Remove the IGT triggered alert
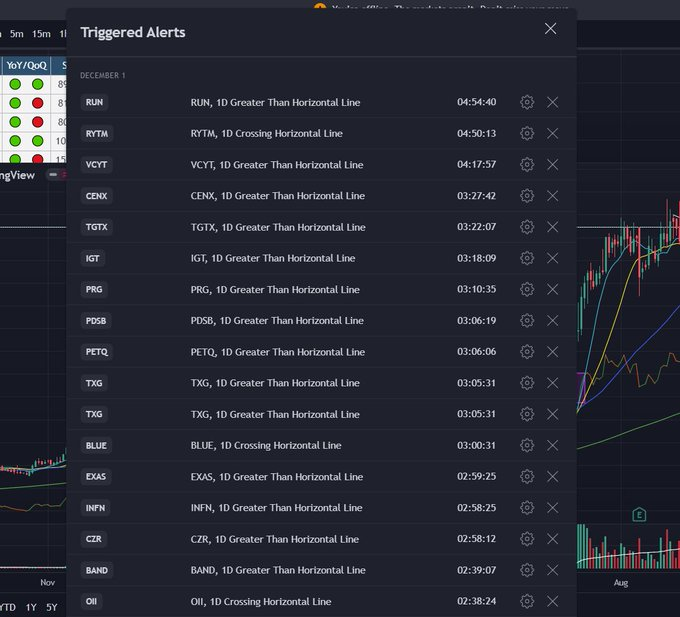680x617 pixels. [x=552, y=258]
